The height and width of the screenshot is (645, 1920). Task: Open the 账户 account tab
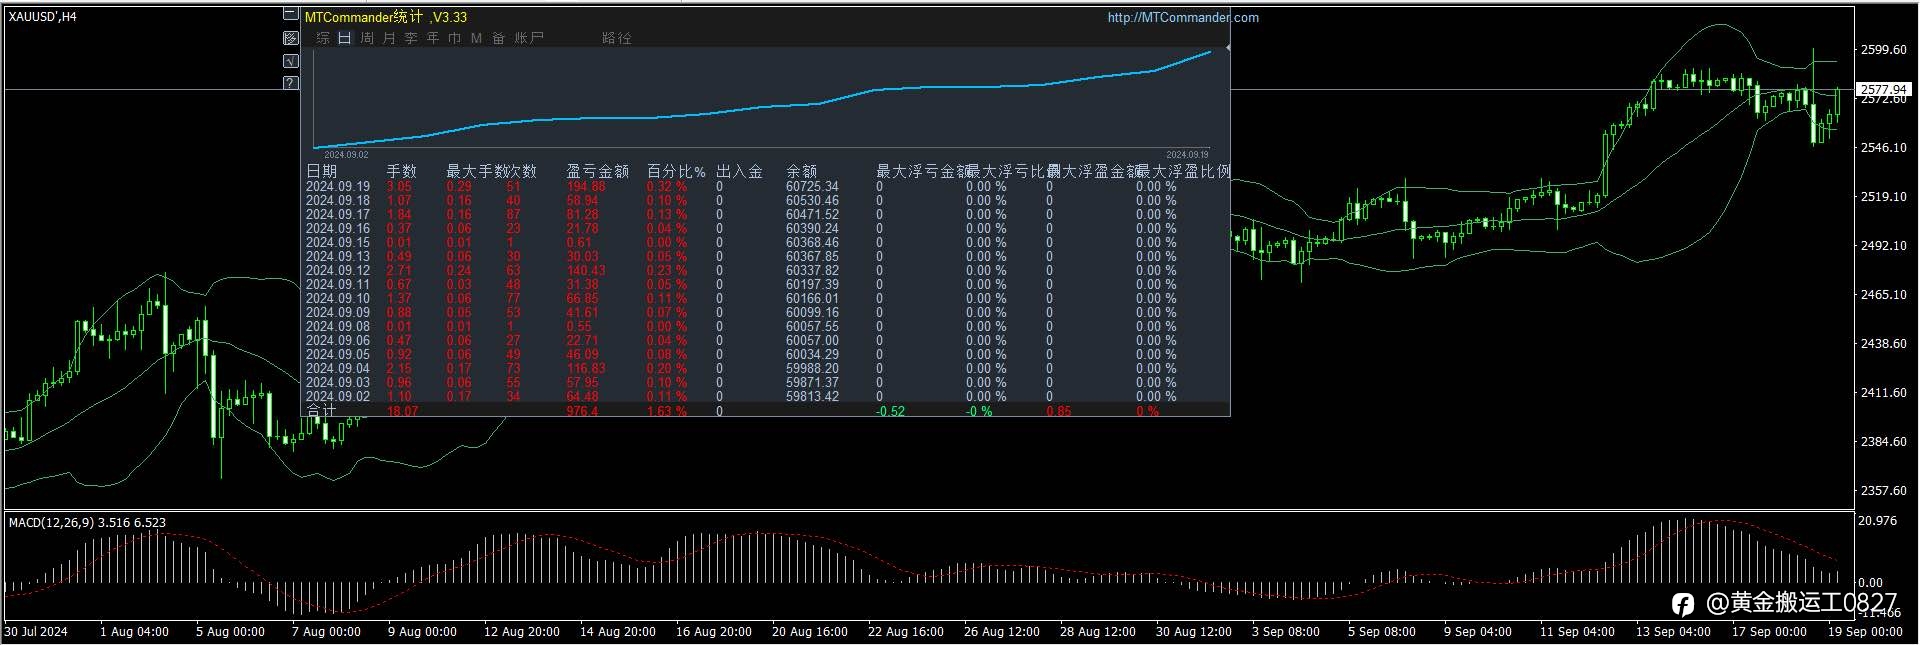(x=529, y=38)
